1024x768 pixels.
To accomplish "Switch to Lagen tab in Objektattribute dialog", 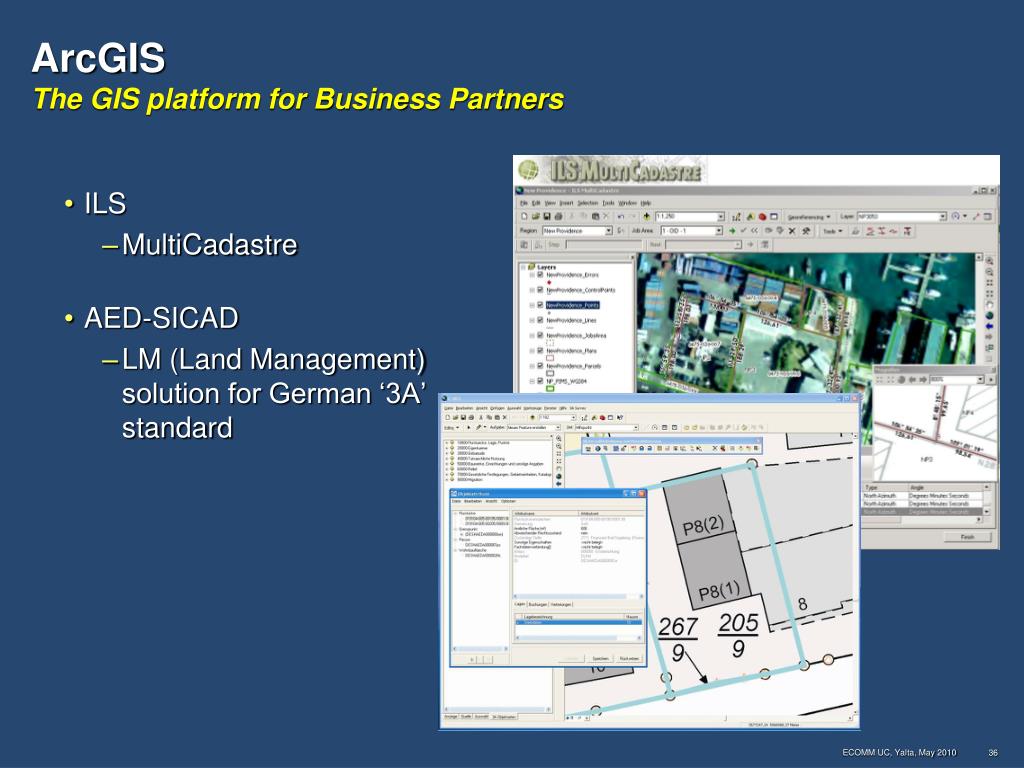I will pyautogui.click(x=520, y=604).
